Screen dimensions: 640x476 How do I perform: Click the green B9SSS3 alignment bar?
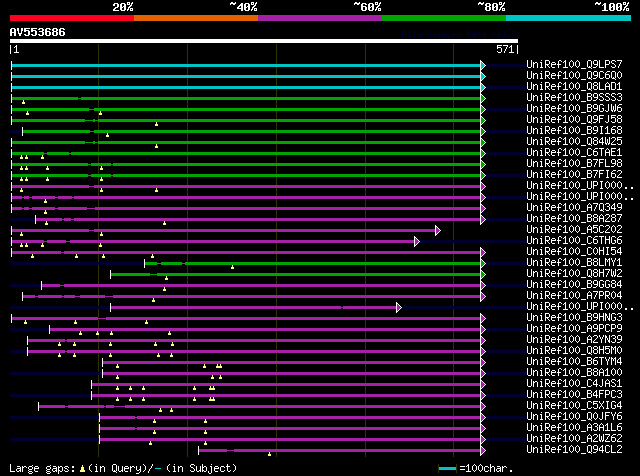[246, 98]
